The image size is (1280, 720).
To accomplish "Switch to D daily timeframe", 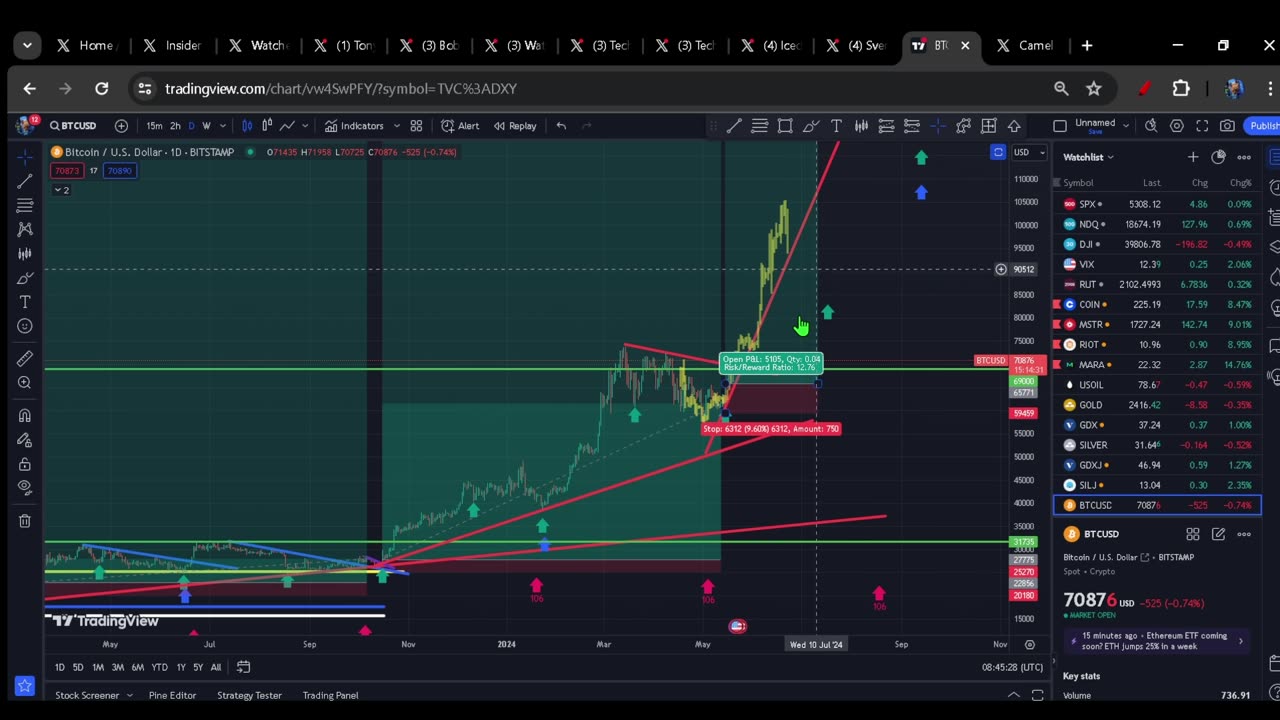I will 192,126.
